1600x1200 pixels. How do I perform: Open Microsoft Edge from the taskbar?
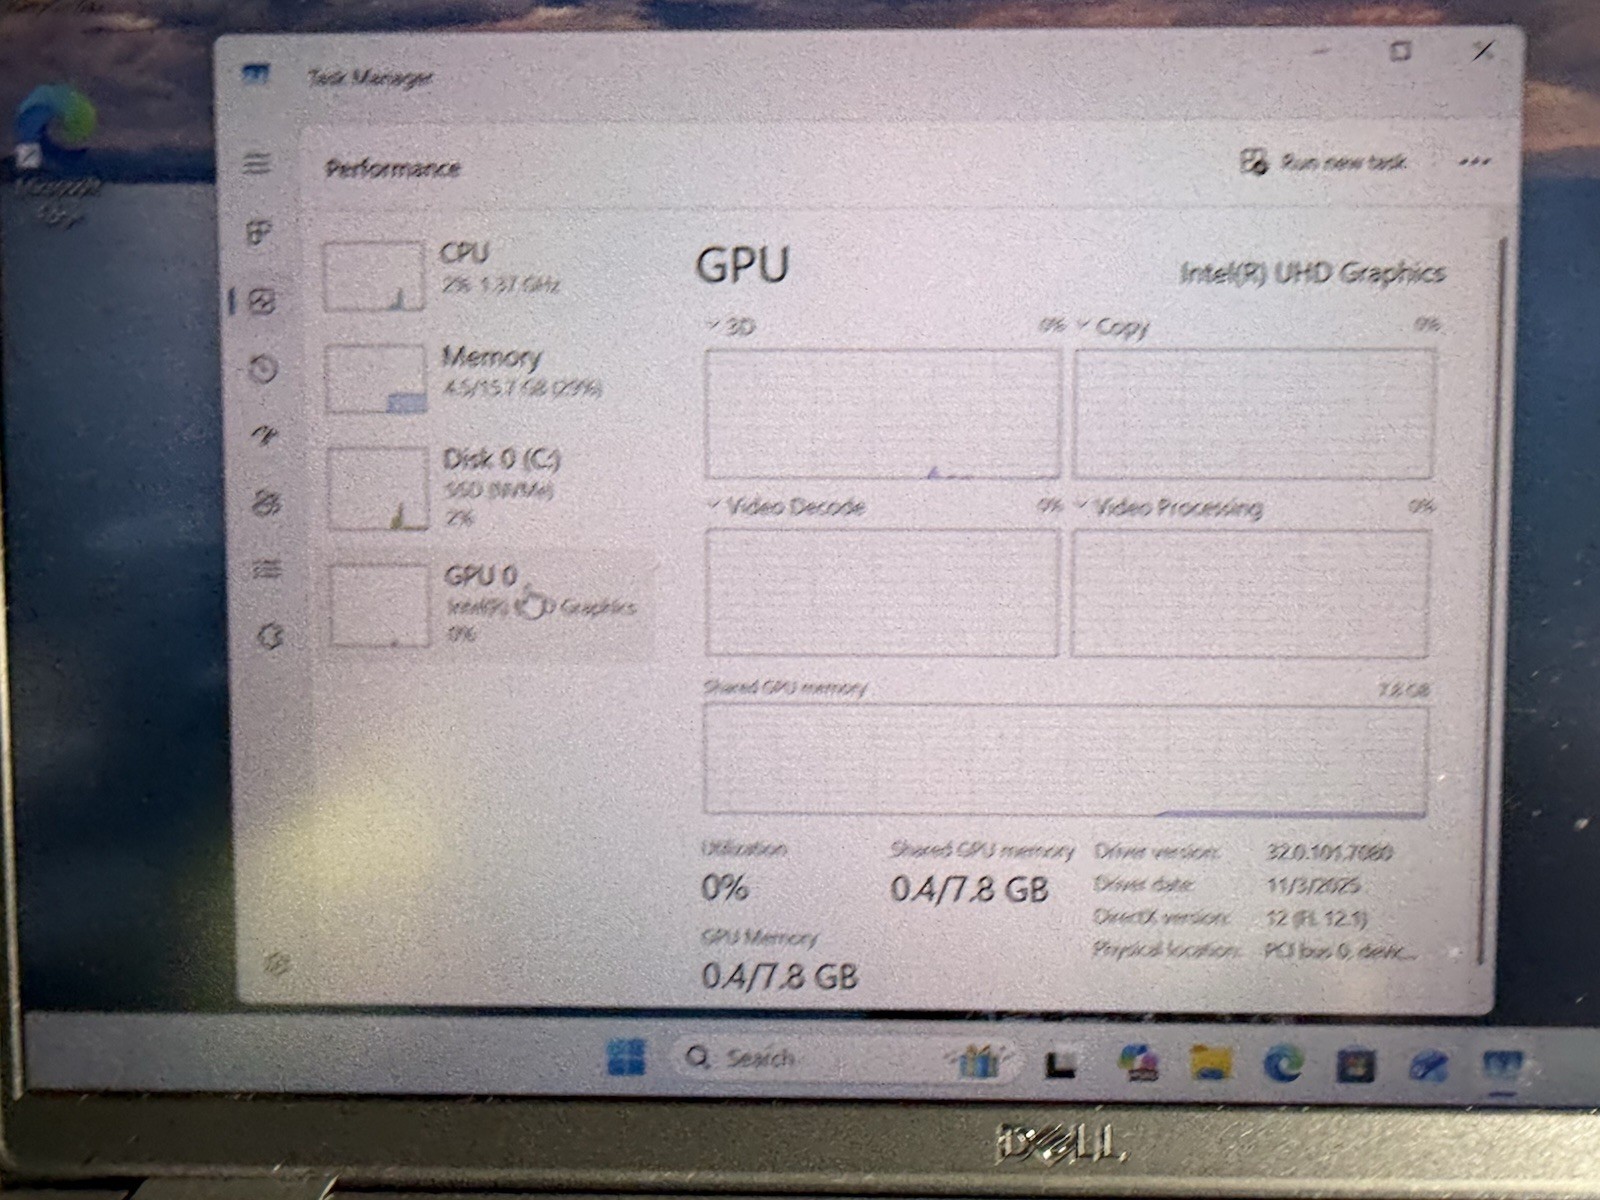coord(1283,1064)
